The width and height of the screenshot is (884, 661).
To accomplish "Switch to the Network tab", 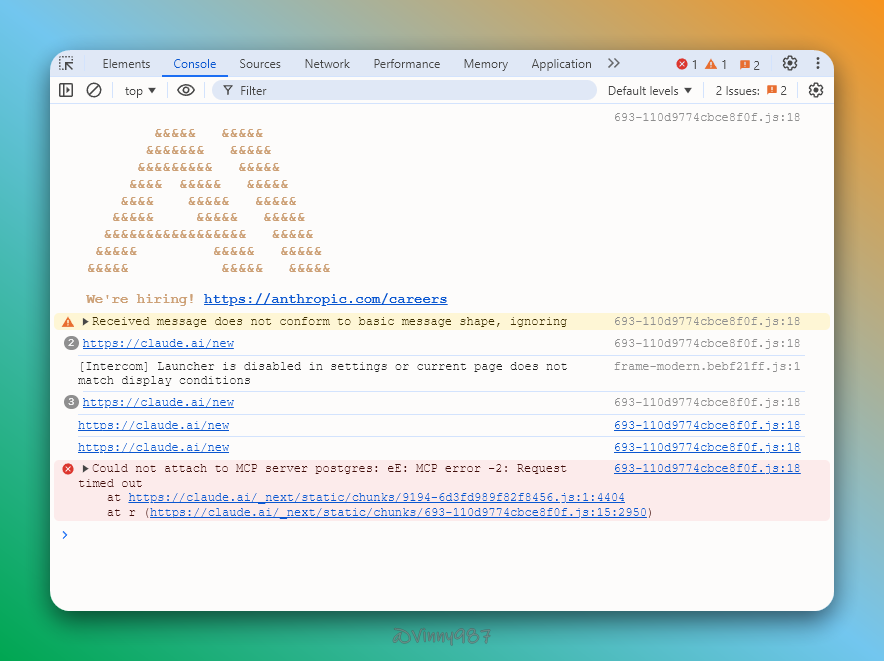I will 327,64.
